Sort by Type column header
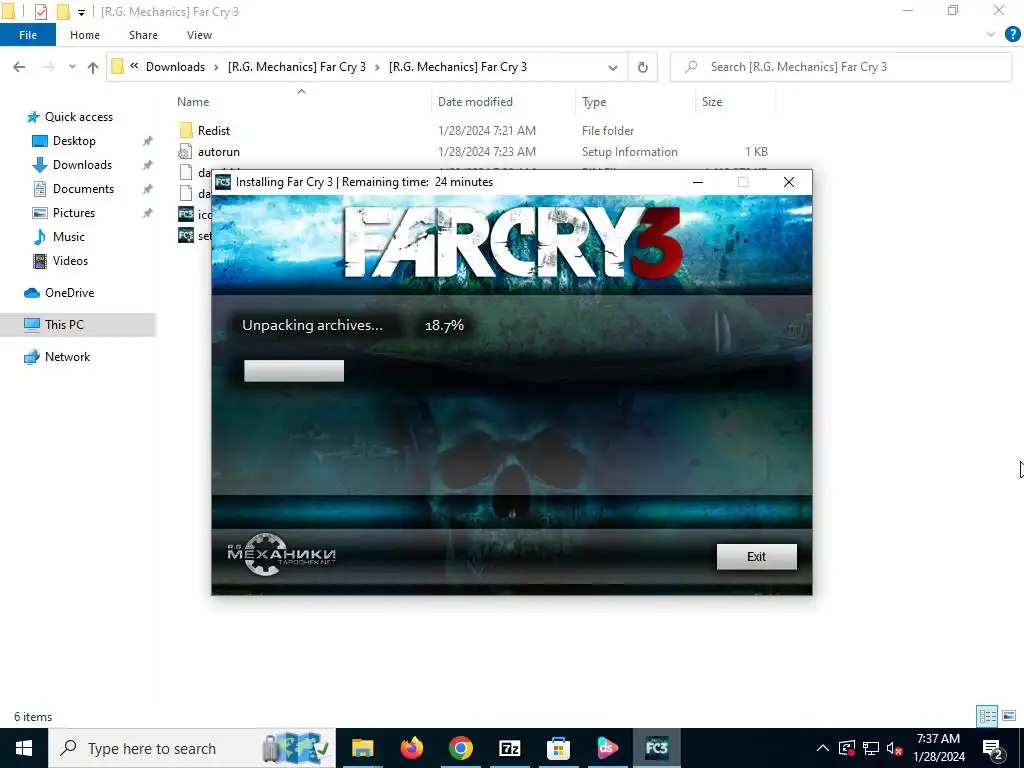This screenshot has width=1024, height=768. [594, 101]
